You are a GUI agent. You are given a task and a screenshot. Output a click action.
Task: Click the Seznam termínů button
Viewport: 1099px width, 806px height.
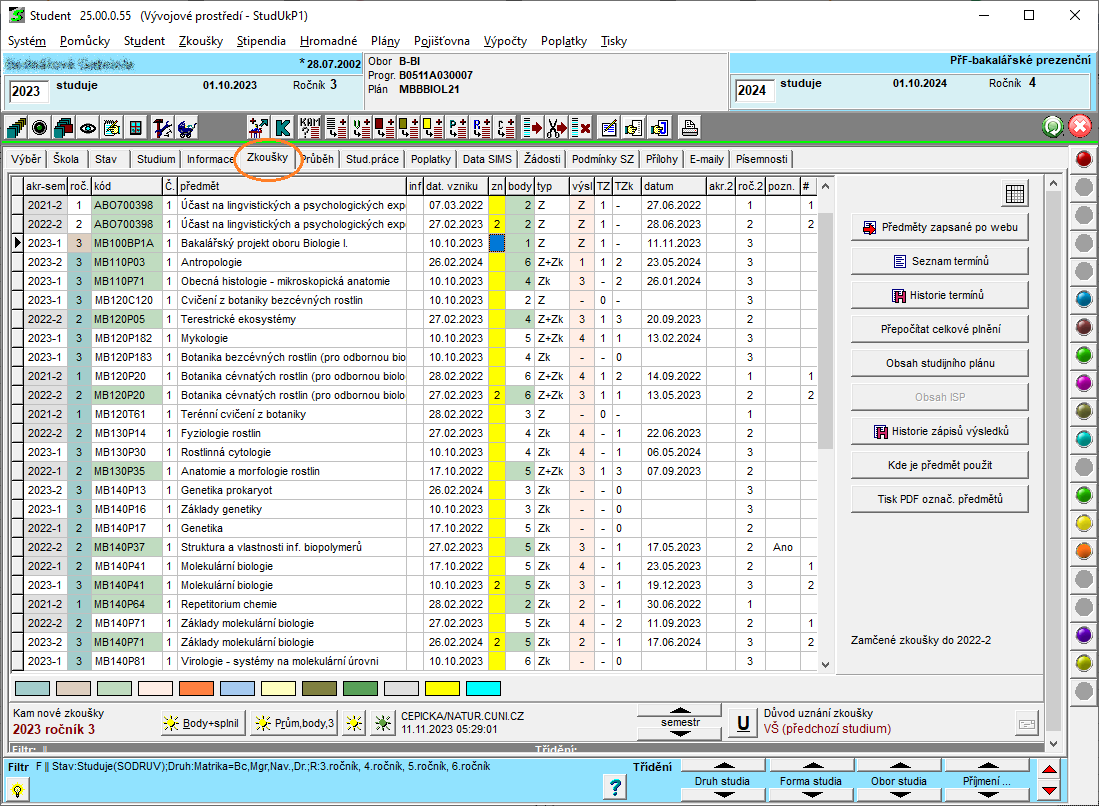pos(939,261)
